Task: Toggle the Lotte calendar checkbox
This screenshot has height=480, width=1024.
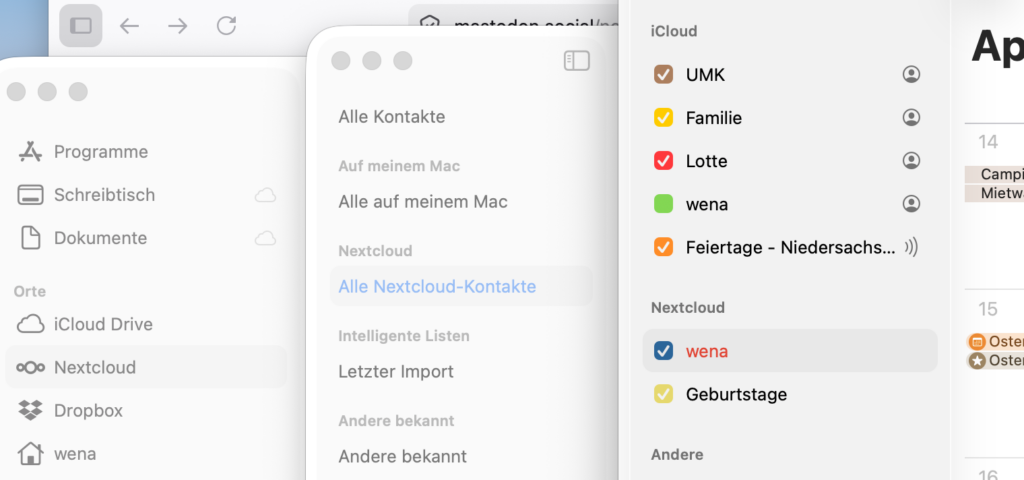Action: click(x=662, y=161)
